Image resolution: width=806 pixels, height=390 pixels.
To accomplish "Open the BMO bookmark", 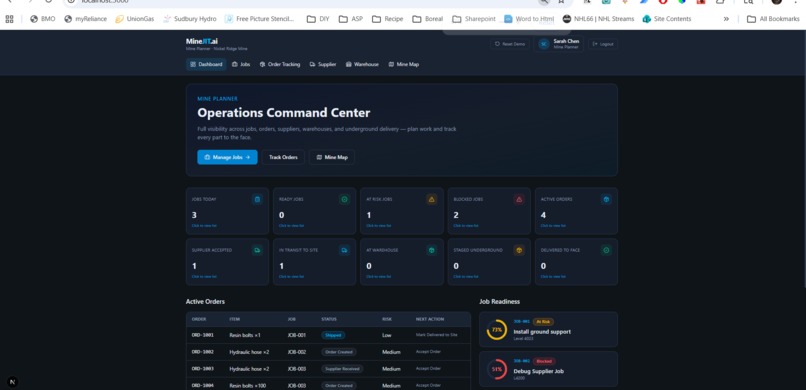I will (43, 19).
